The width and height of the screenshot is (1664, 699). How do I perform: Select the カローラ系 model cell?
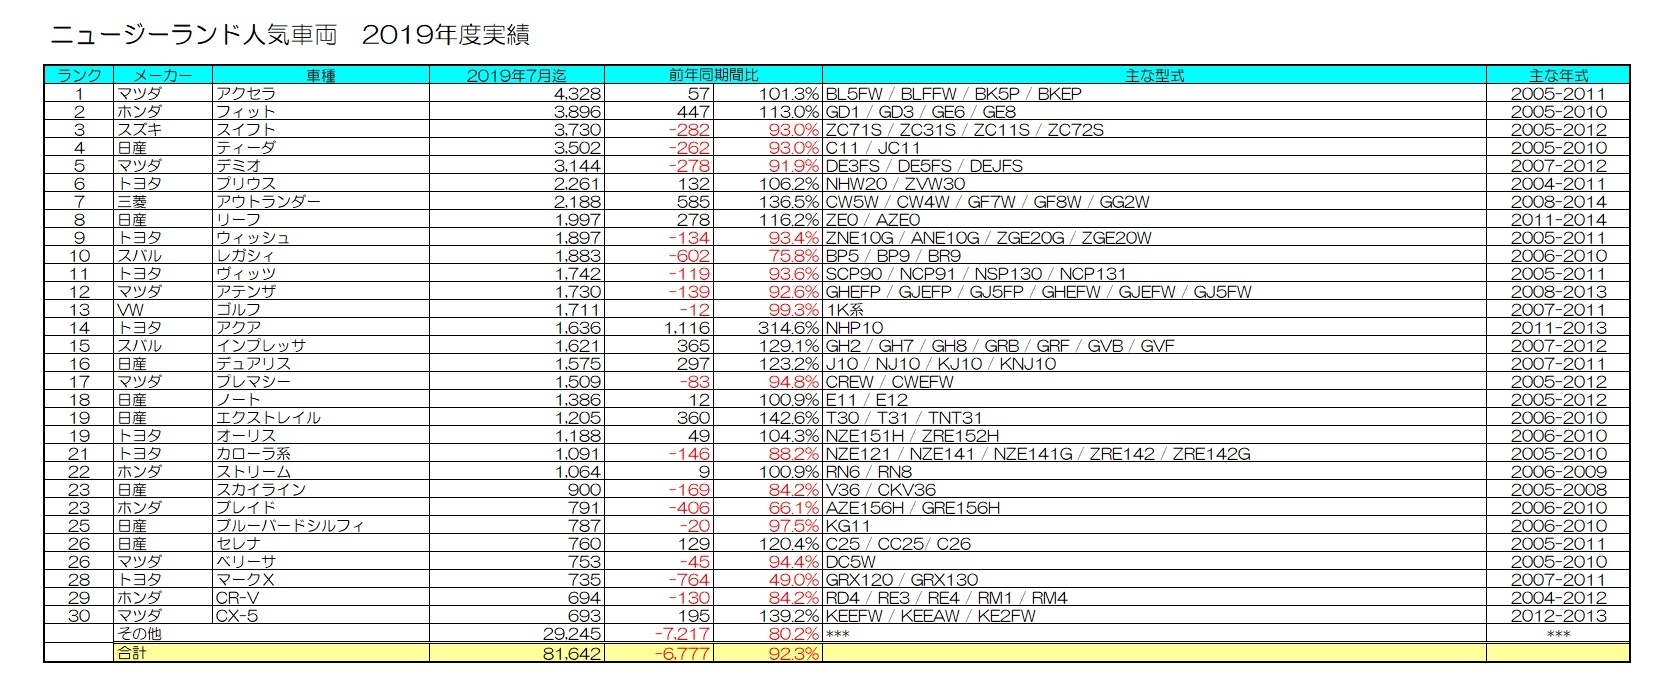[x=321, y=453]
